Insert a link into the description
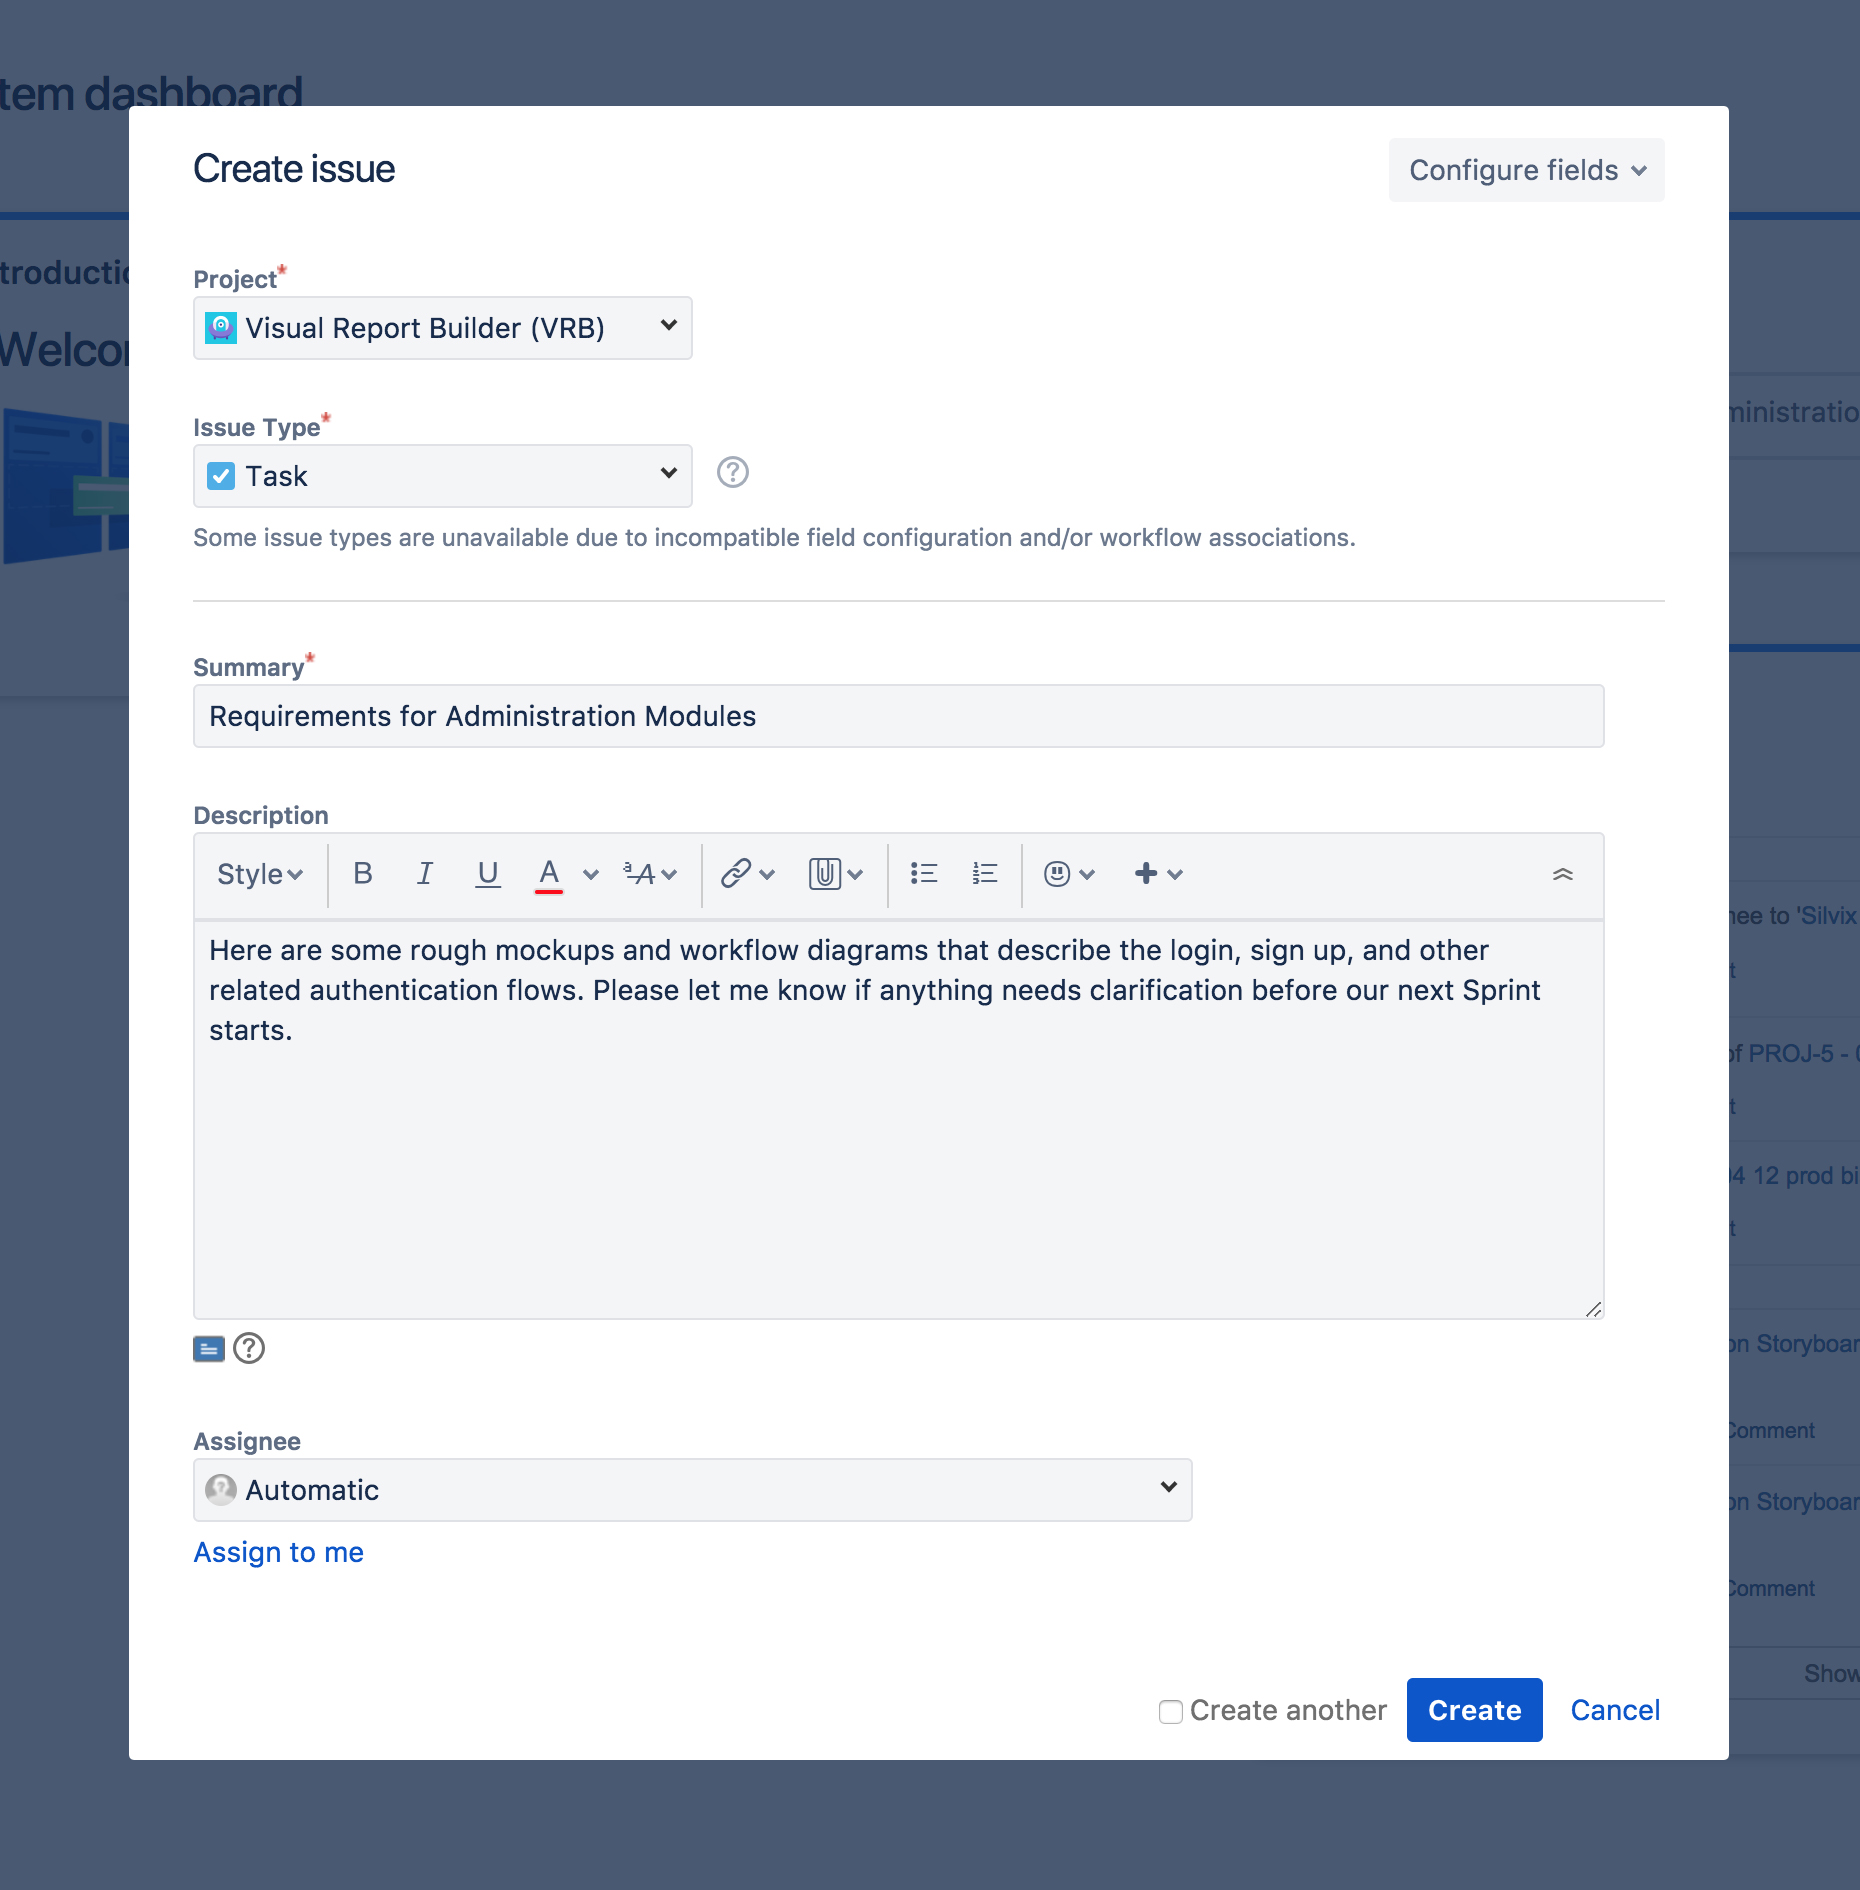 [x=737, y=874]
